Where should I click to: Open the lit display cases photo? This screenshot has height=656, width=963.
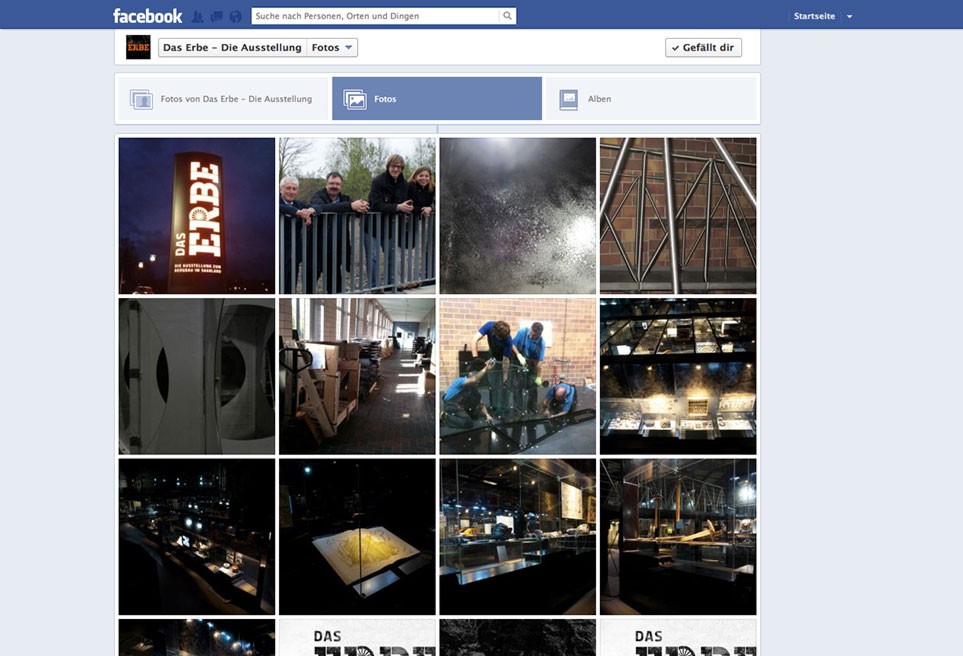[678, 377]
